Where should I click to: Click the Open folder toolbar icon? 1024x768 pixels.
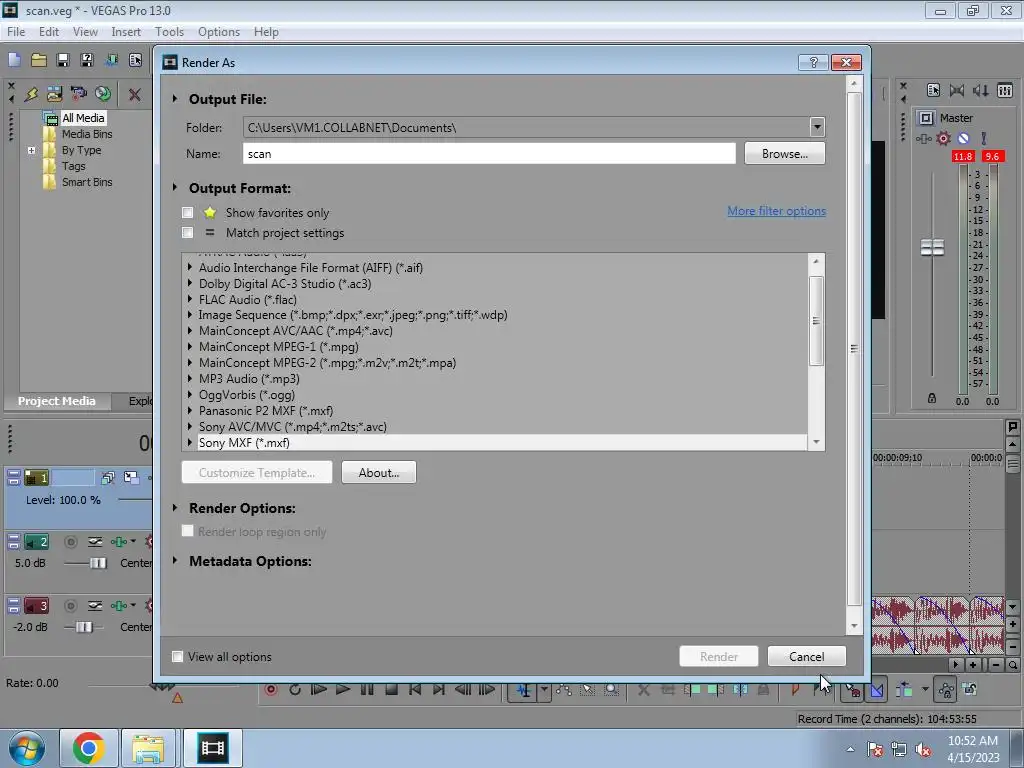click(x=39, y=60)
